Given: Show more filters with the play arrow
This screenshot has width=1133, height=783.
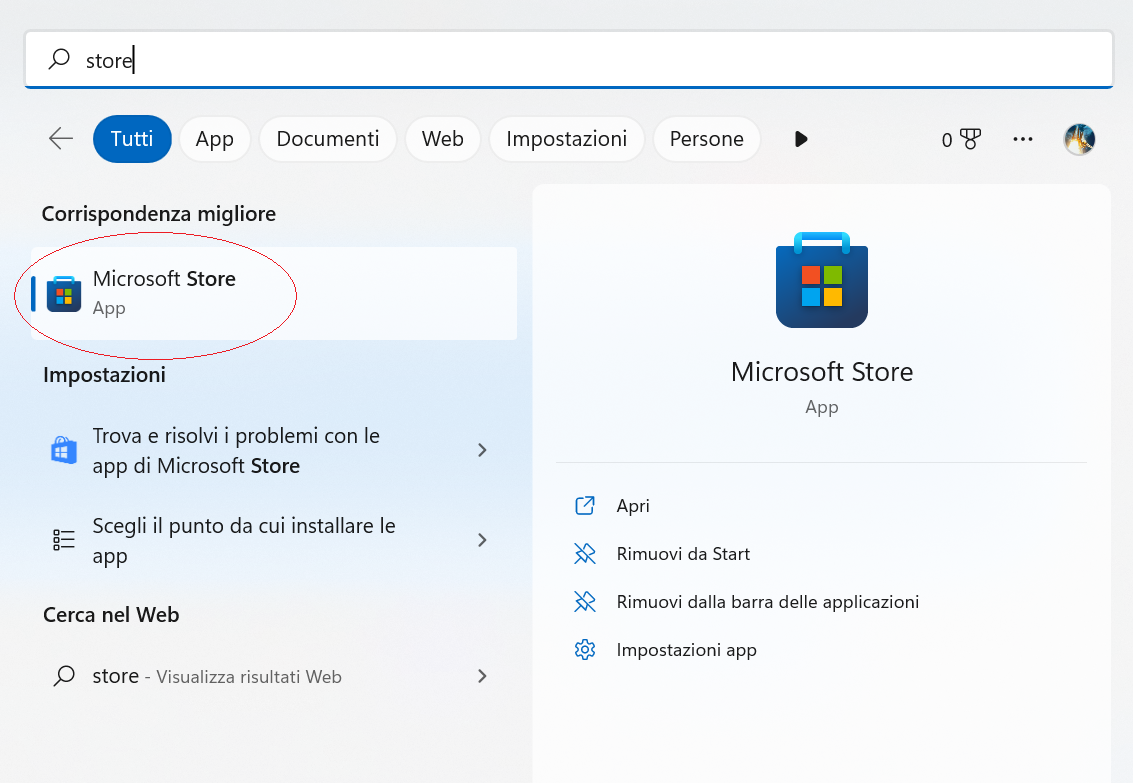Looking at the screenshot, I should tap(801, 139).
